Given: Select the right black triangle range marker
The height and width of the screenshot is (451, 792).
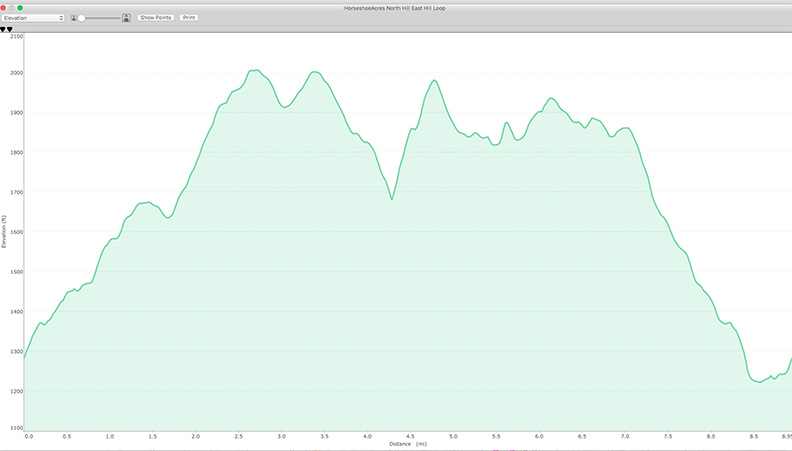Looking at the screenshot, I should pyautogui.click(x=10, y=30).
